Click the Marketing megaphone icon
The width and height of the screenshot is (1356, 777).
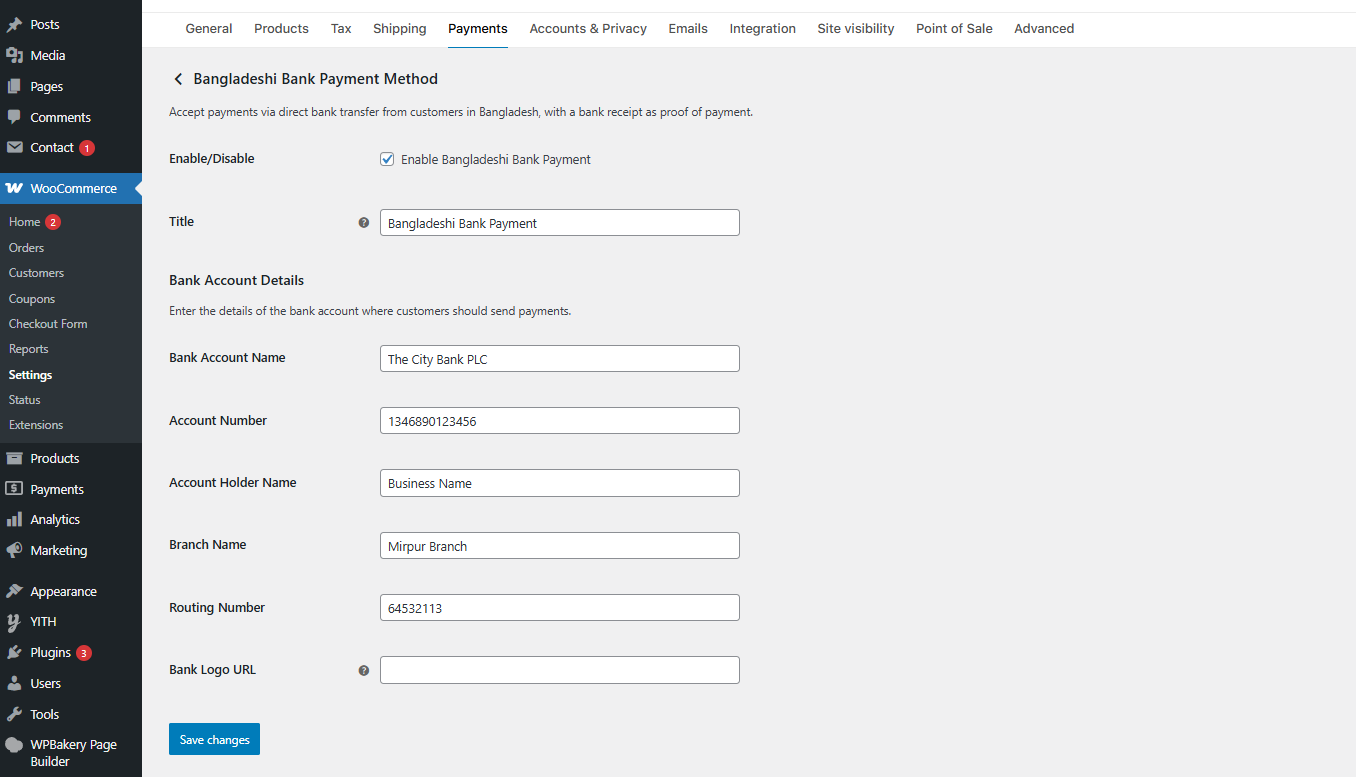tap(14, 550)
